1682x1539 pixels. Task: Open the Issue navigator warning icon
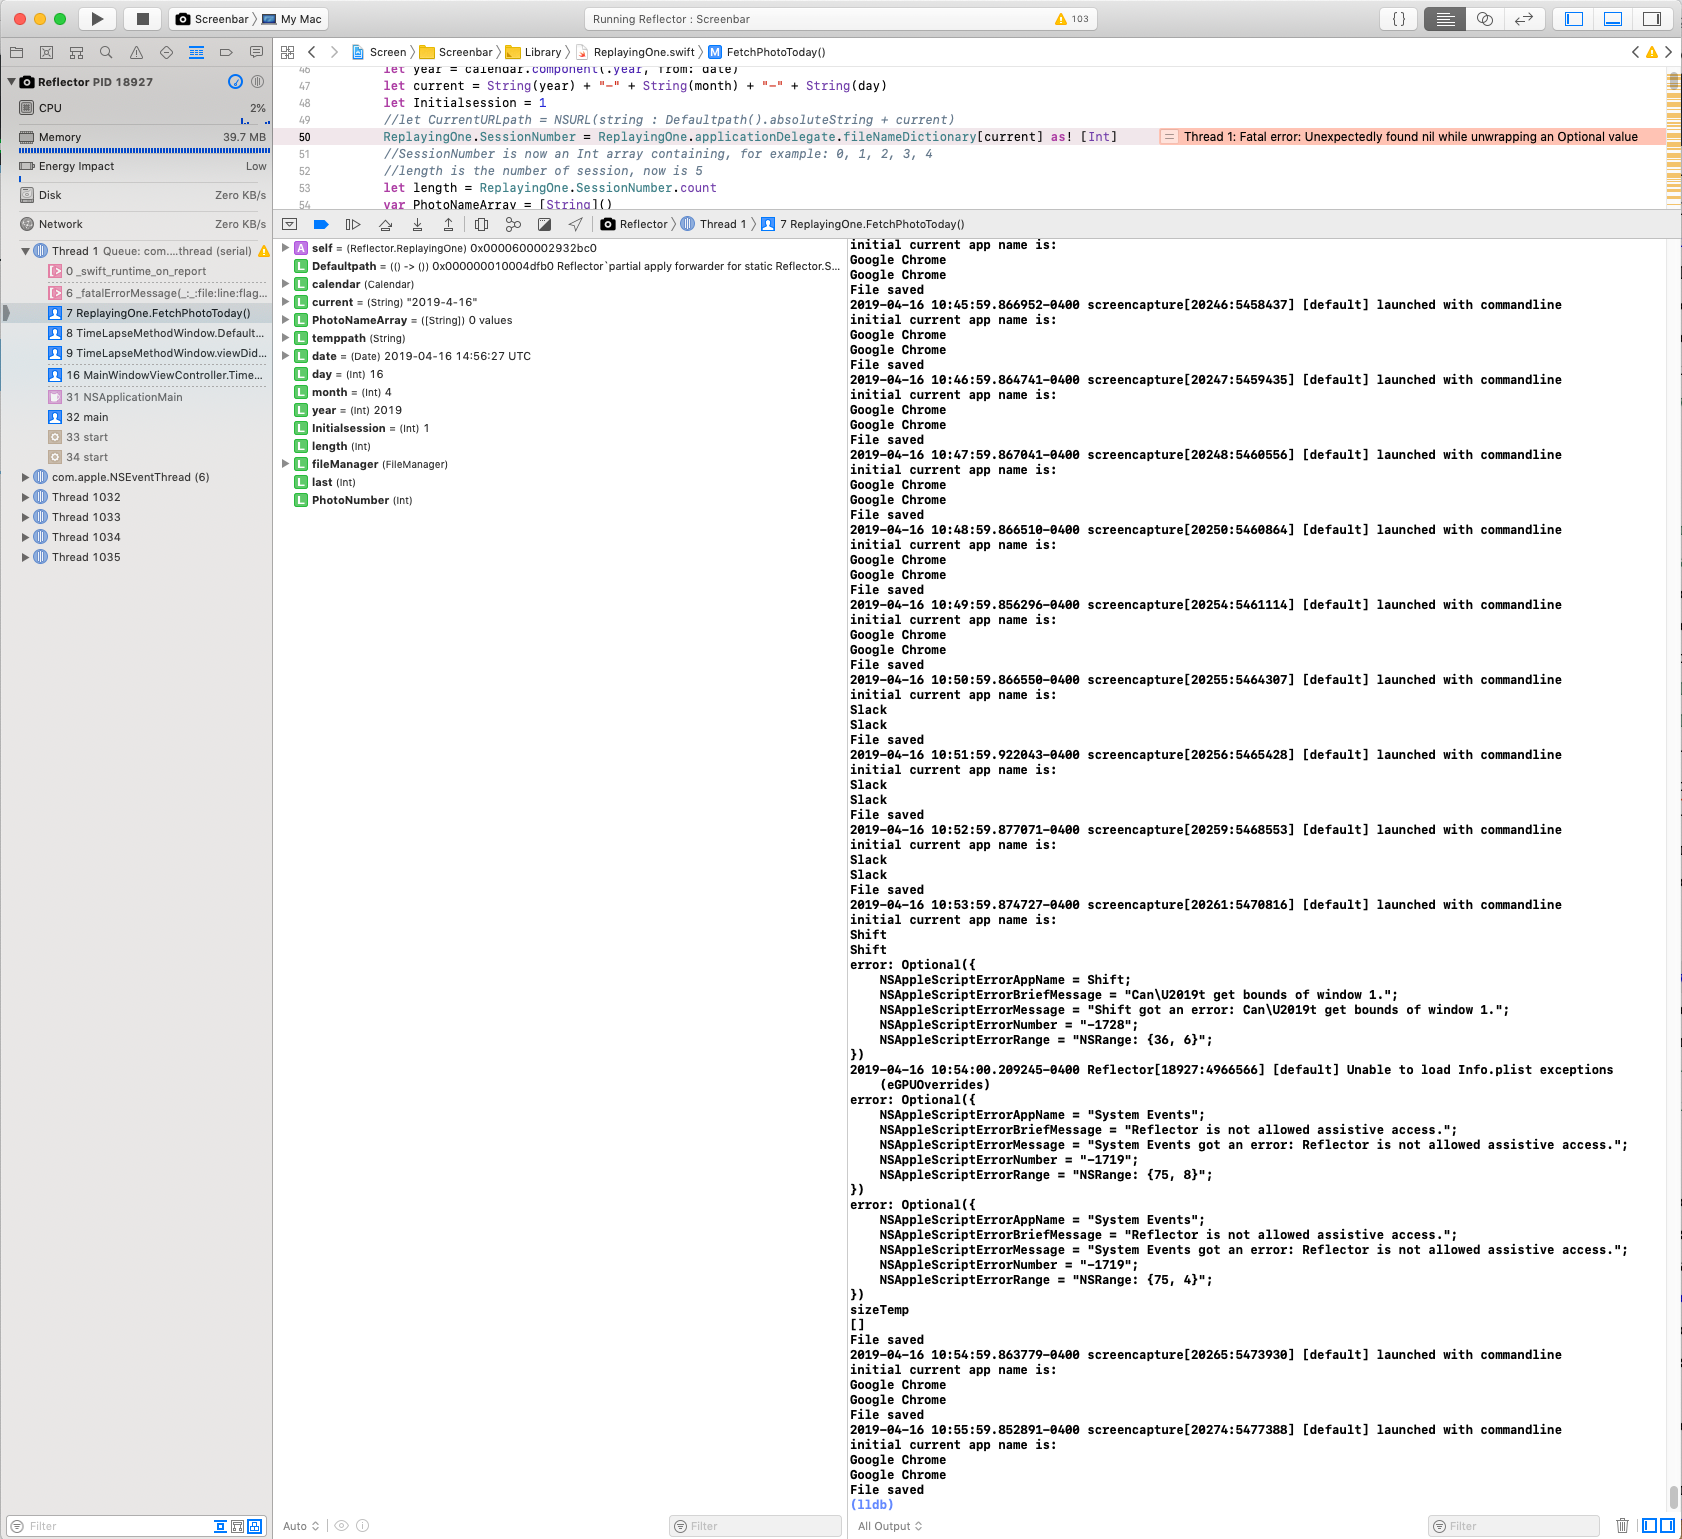pos(136,52)
